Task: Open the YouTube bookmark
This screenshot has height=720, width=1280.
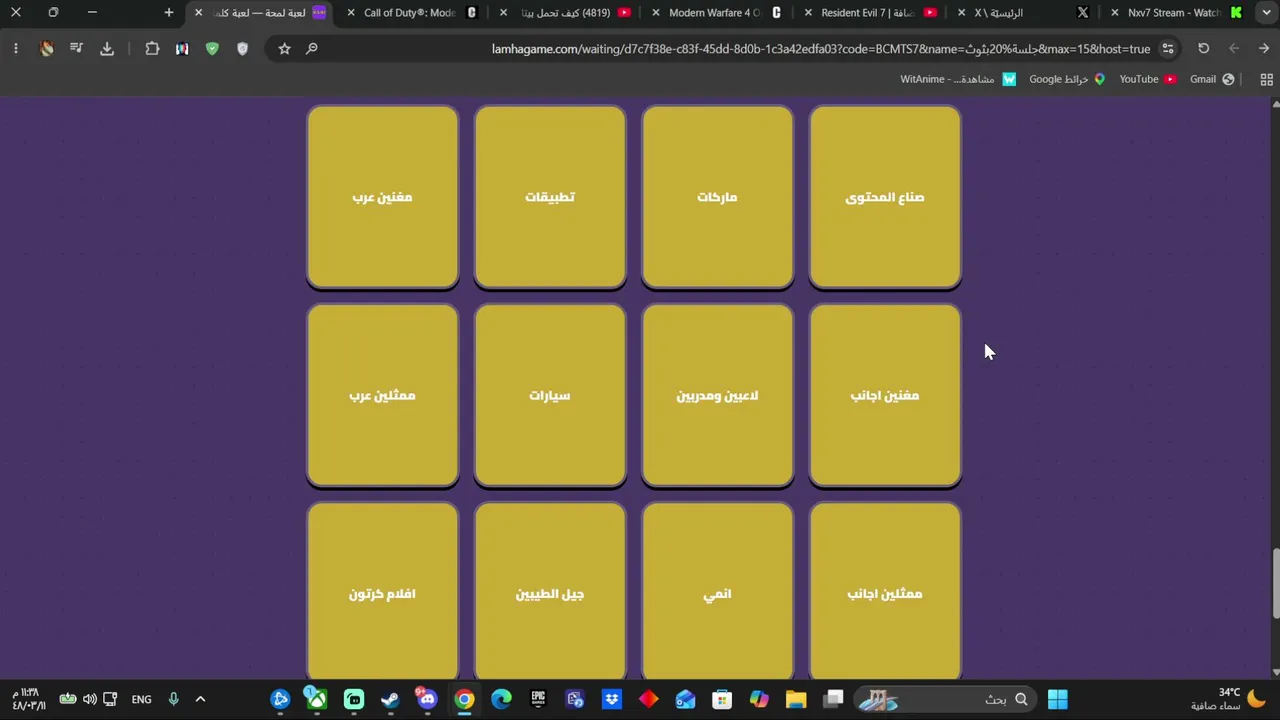Action: (1147, 79)
